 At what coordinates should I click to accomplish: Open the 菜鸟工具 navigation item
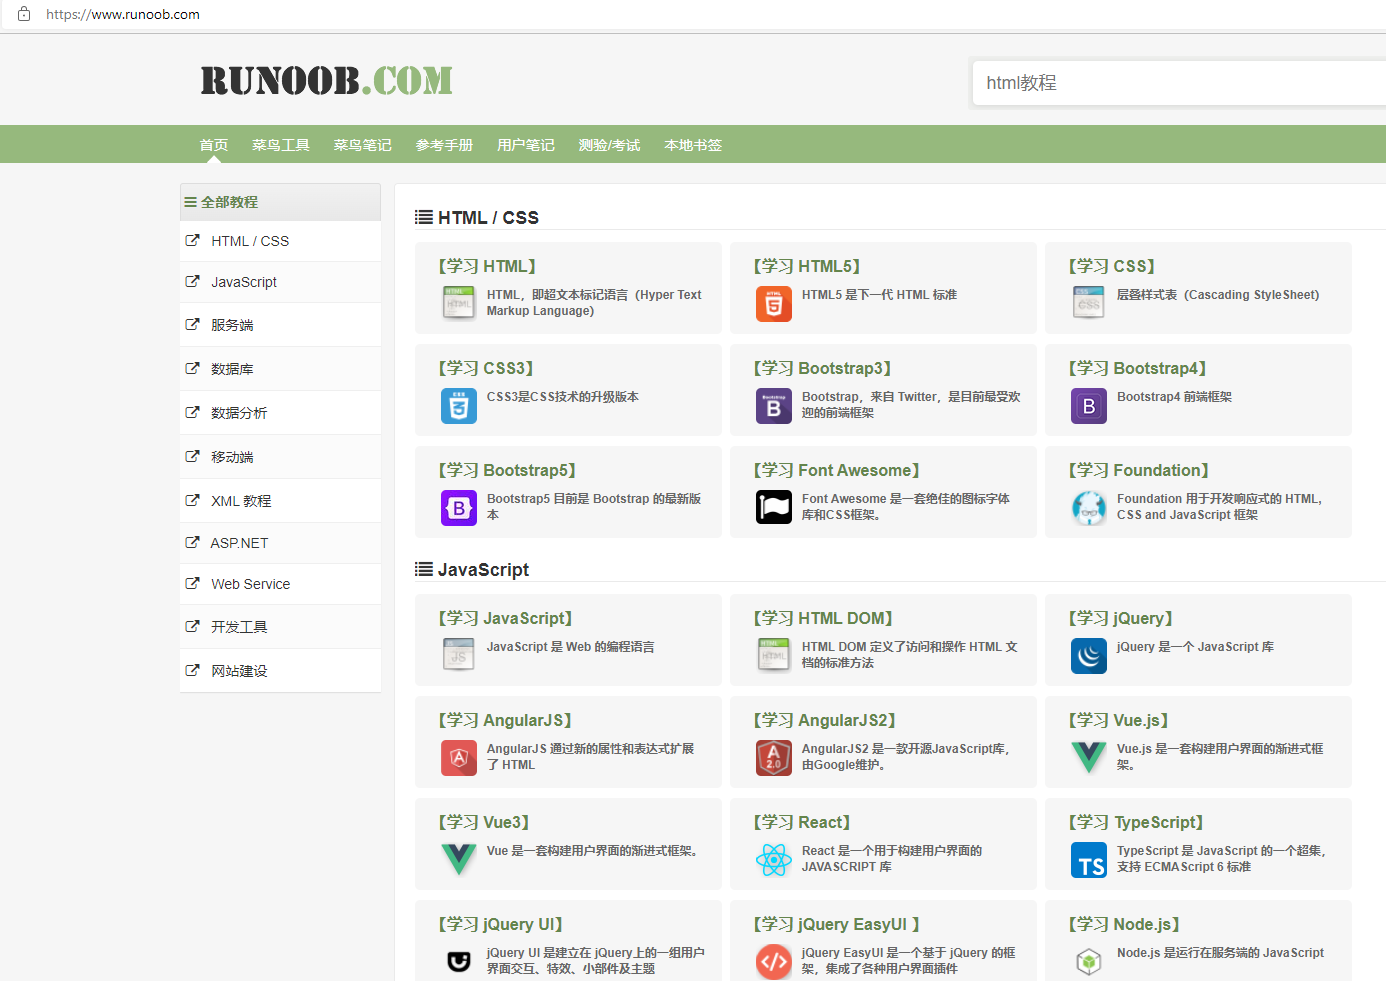(281, 145)
